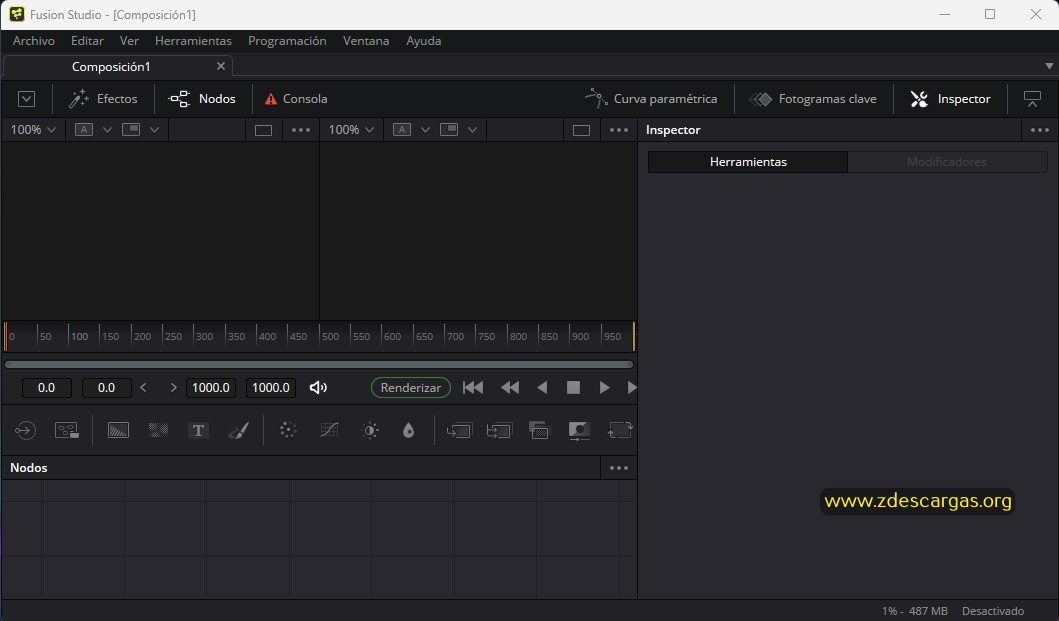
Task: Open the Programación menu
Action: (x=287, y=41)
